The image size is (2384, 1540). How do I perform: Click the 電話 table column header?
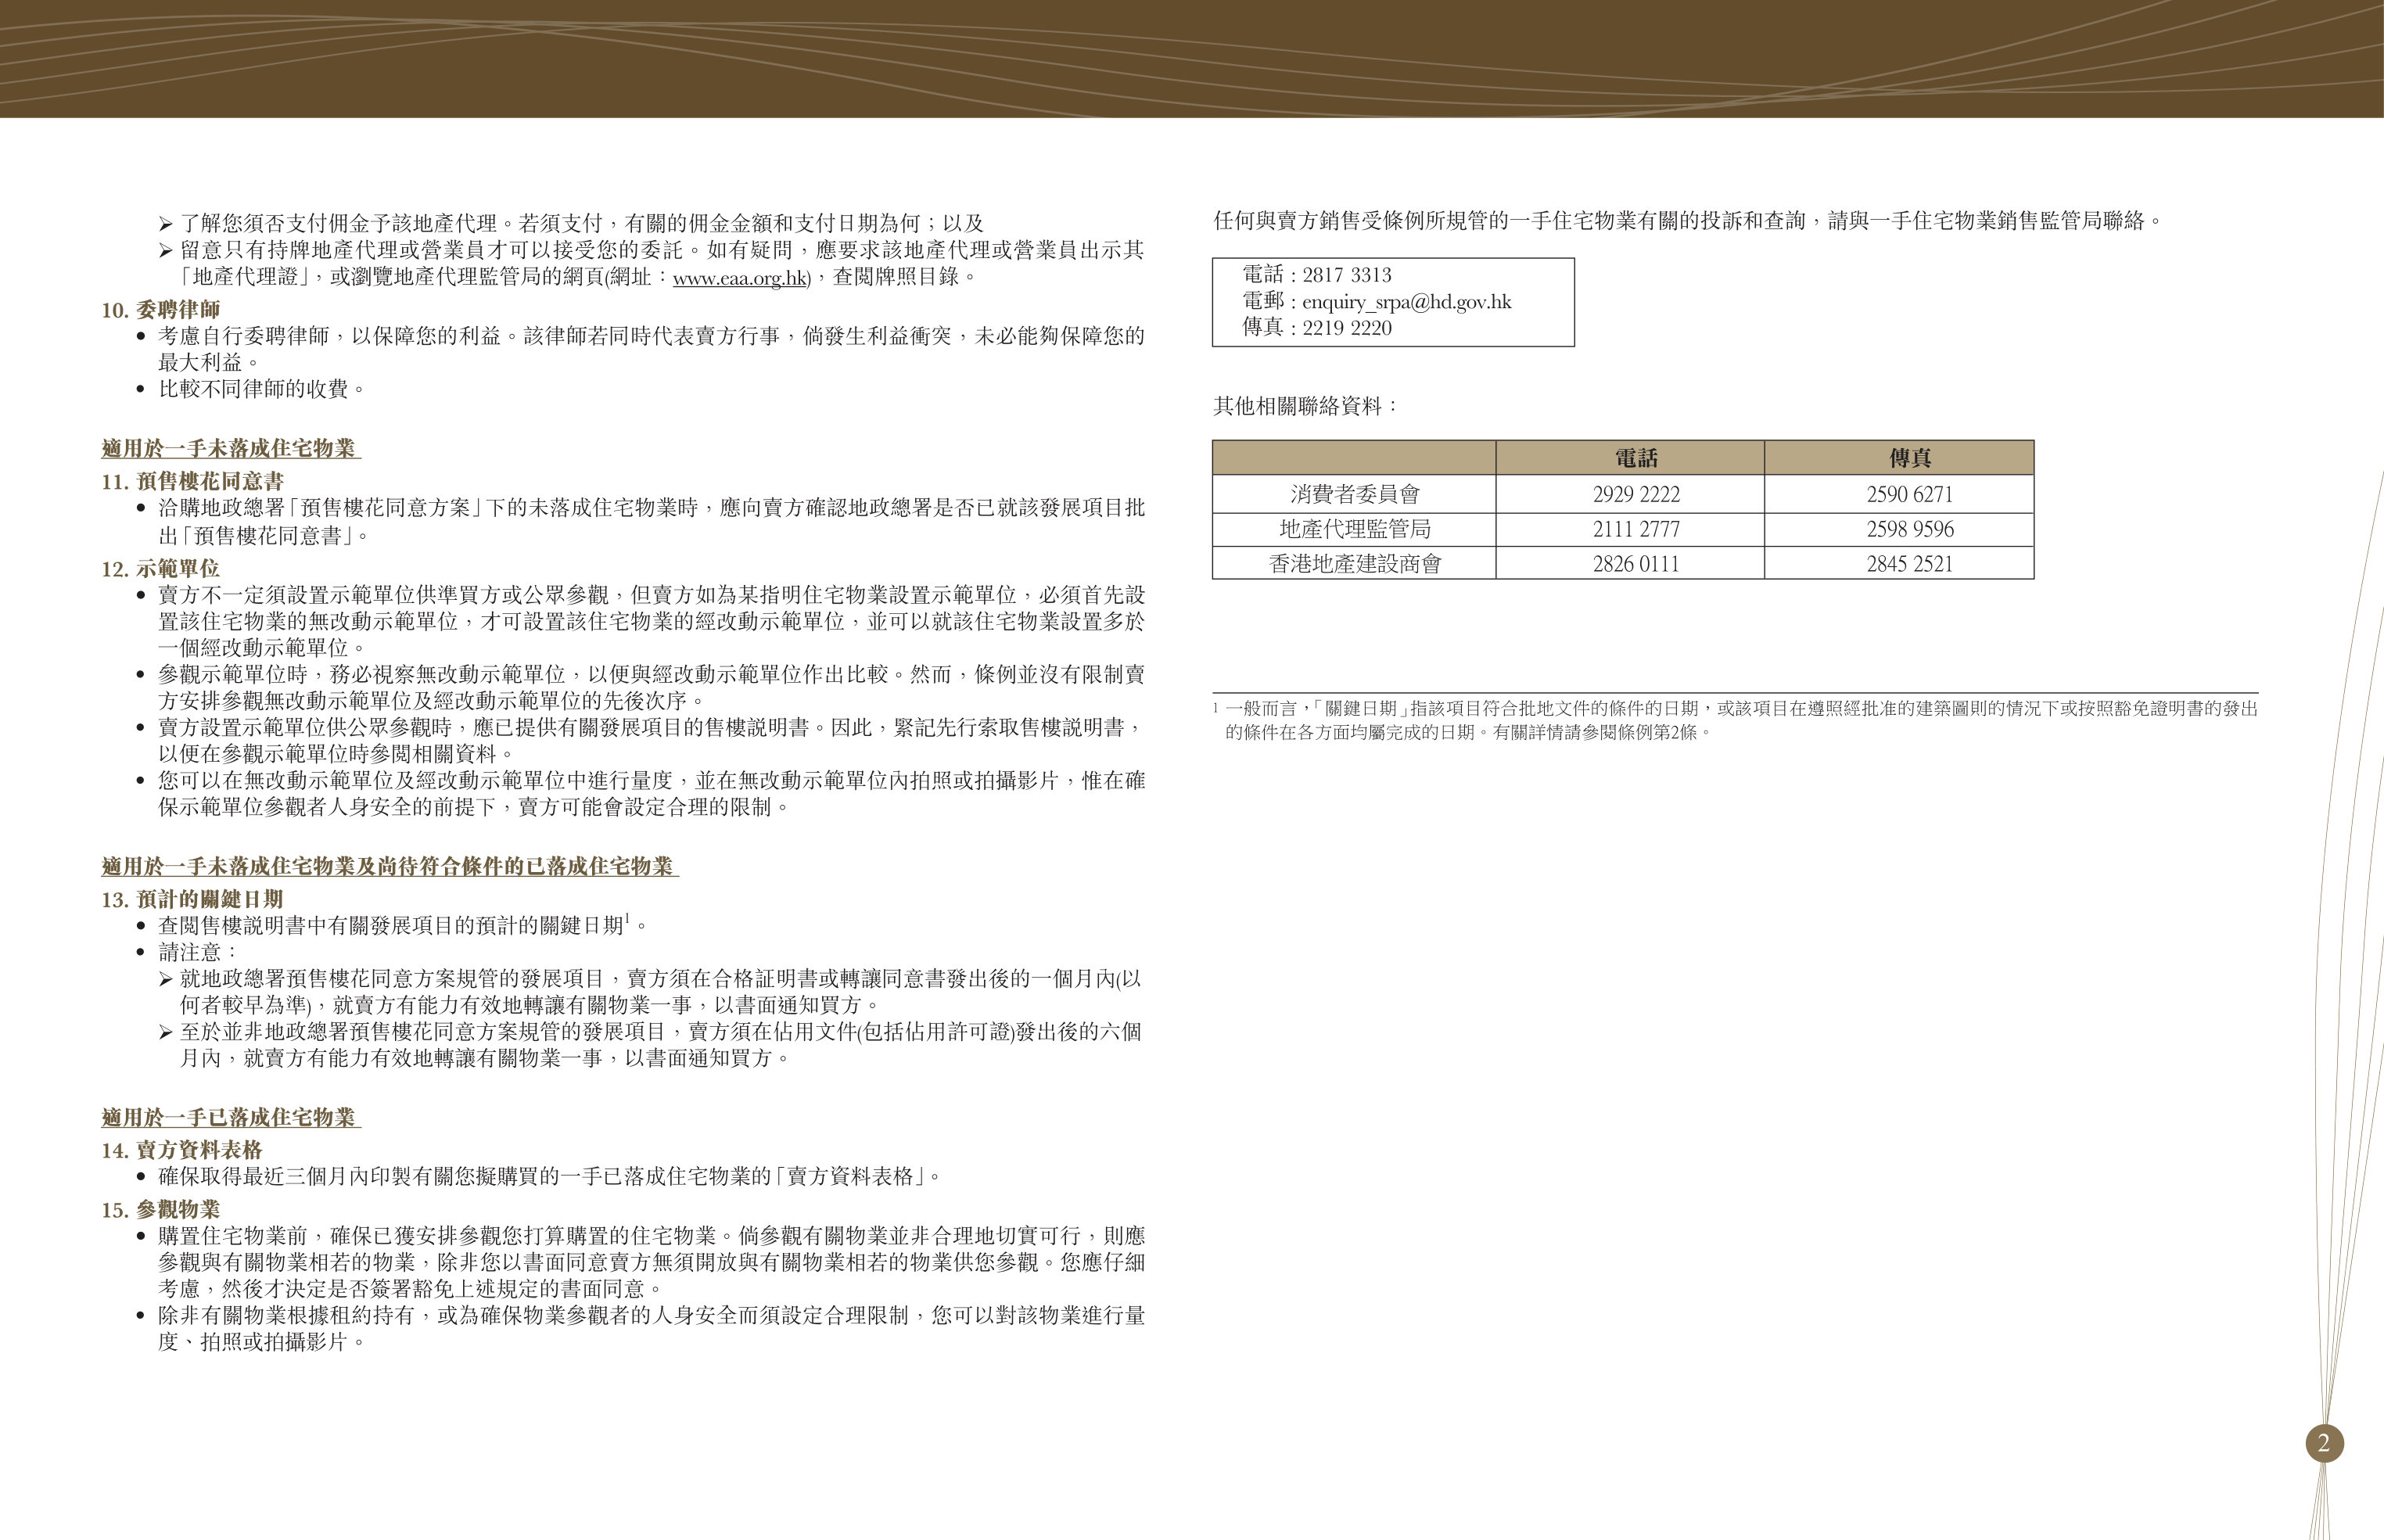pyautogui.click(x=1636, y=458)
